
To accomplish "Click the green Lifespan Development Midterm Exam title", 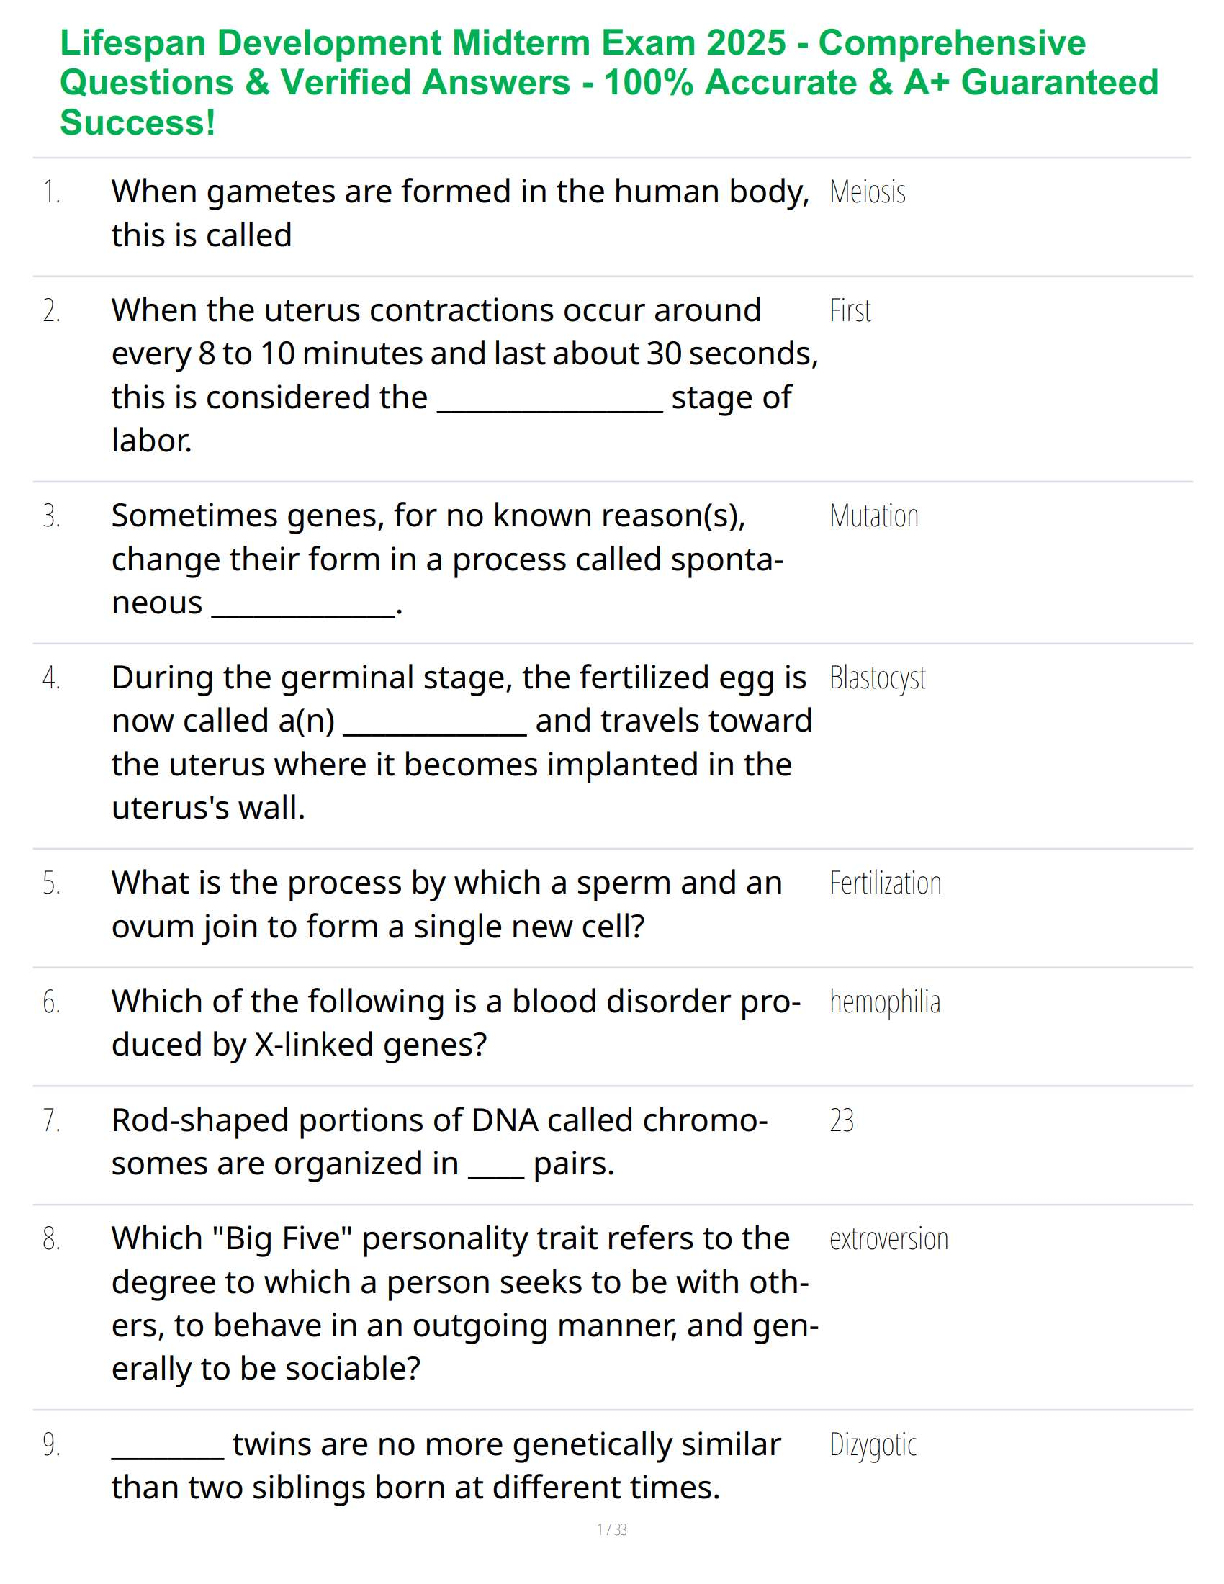I will (x=608, y=82).
